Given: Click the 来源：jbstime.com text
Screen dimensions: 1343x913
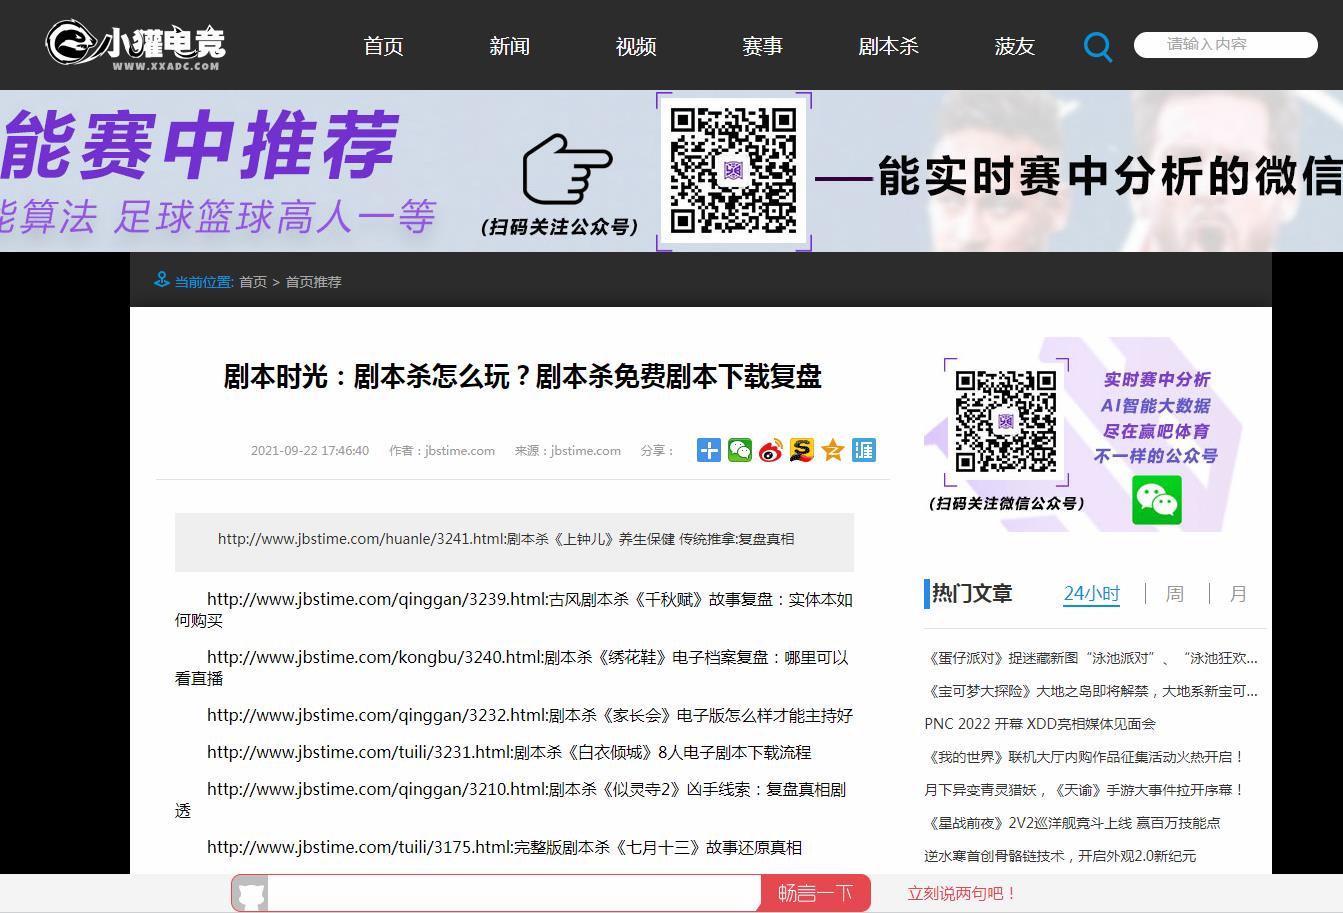Looking at the screenshot, I should point(568,451).
